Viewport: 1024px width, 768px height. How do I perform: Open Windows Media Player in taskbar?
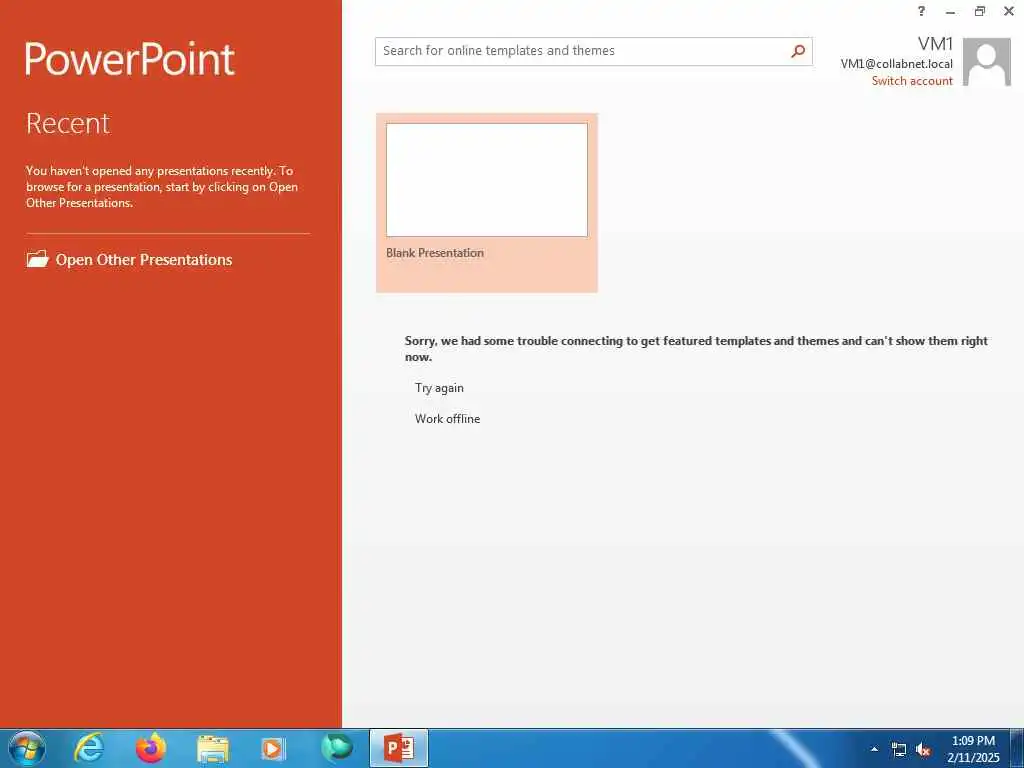click(273, 749)
